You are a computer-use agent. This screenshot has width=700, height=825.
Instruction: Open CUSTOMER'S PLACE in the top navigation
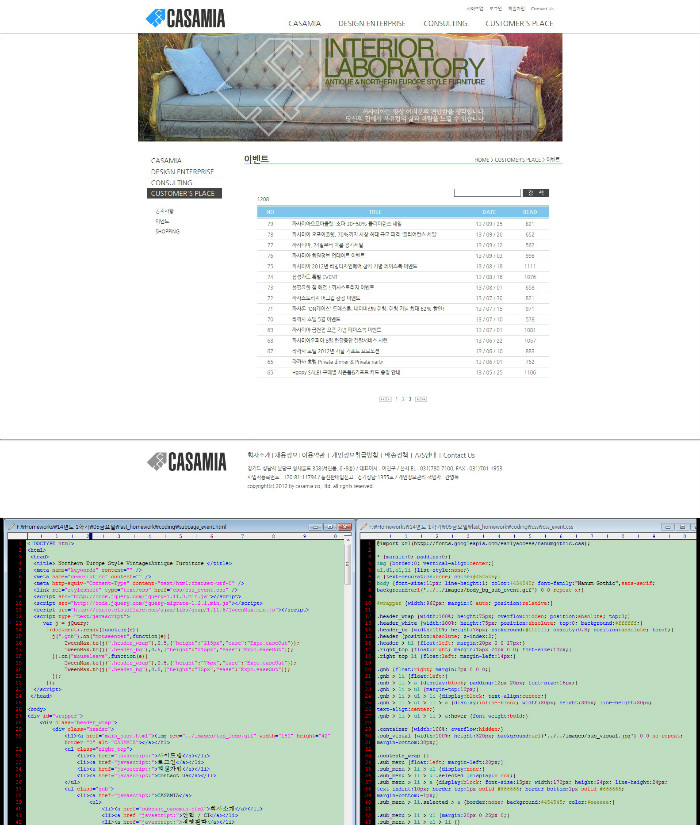519,22
